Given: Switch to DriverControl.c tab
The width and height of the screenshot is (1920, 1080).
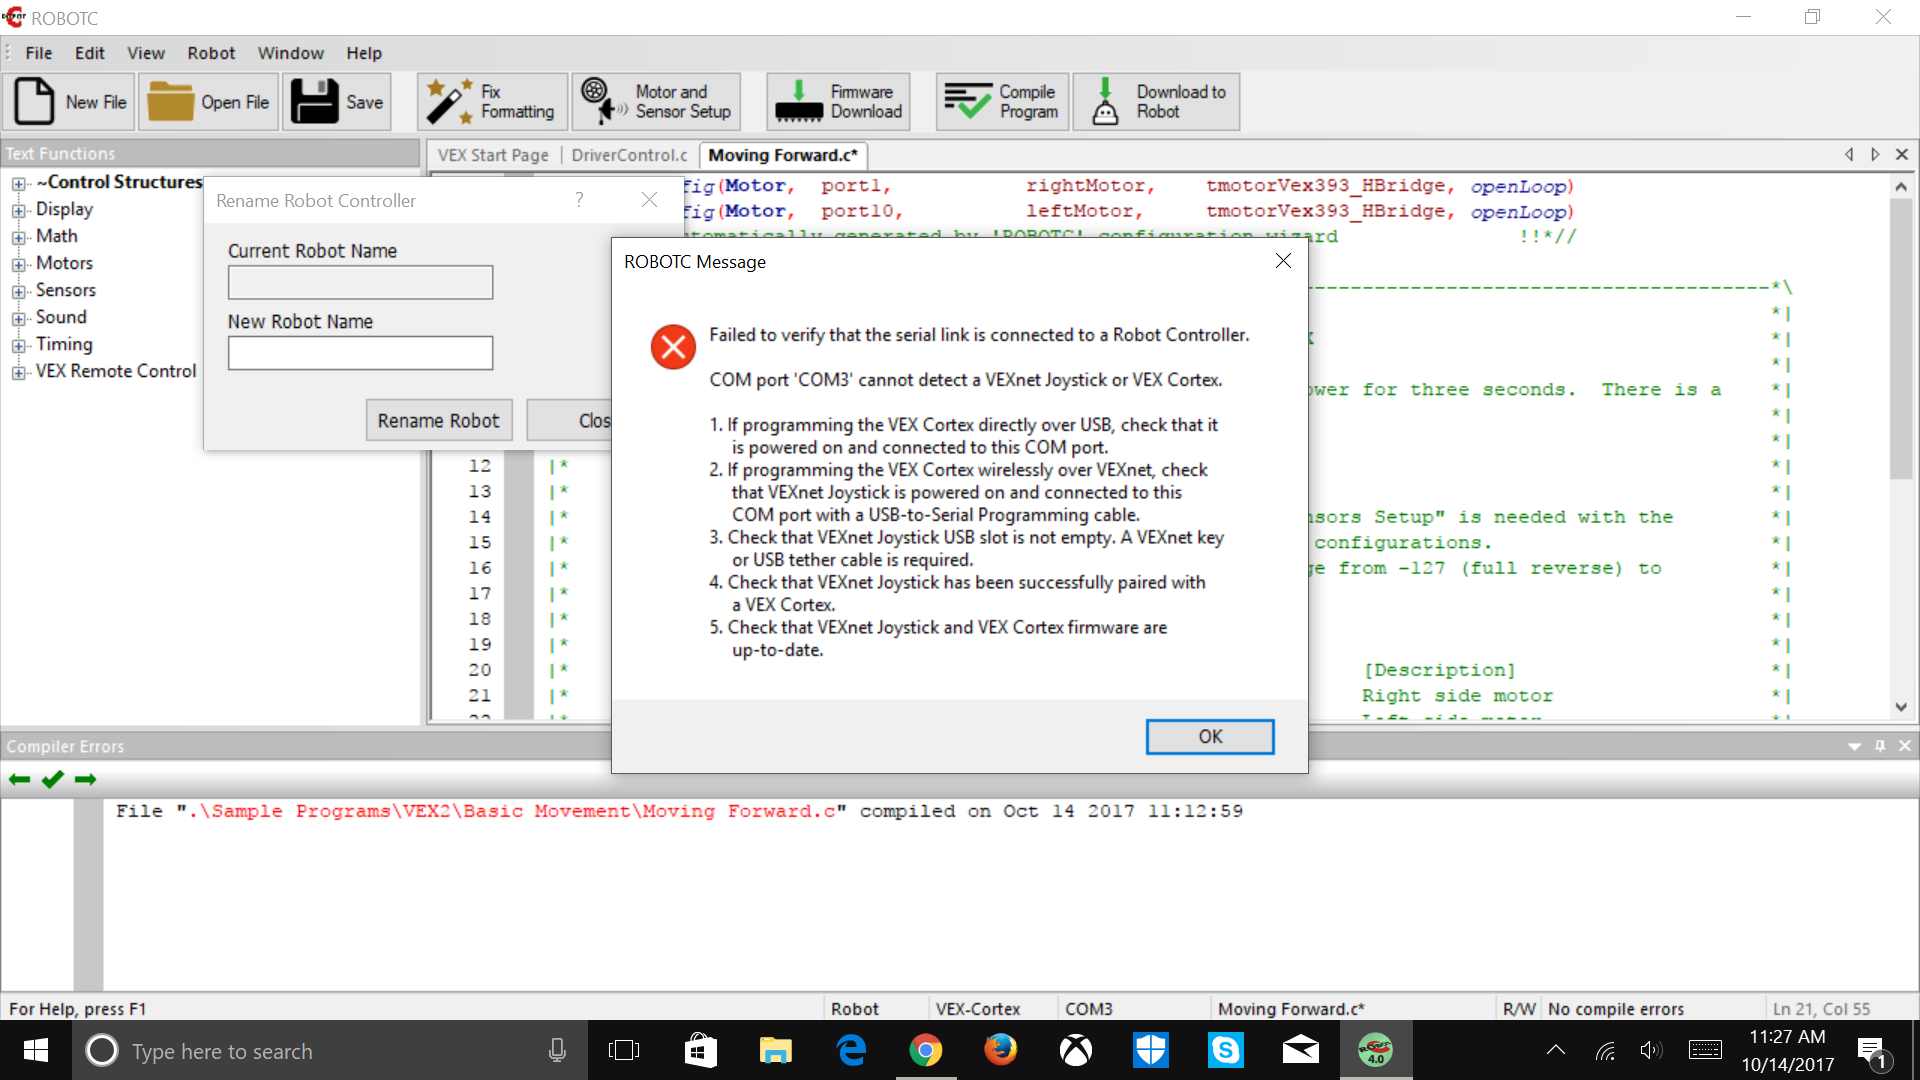Looking at the screenshot, I should 629,155.
